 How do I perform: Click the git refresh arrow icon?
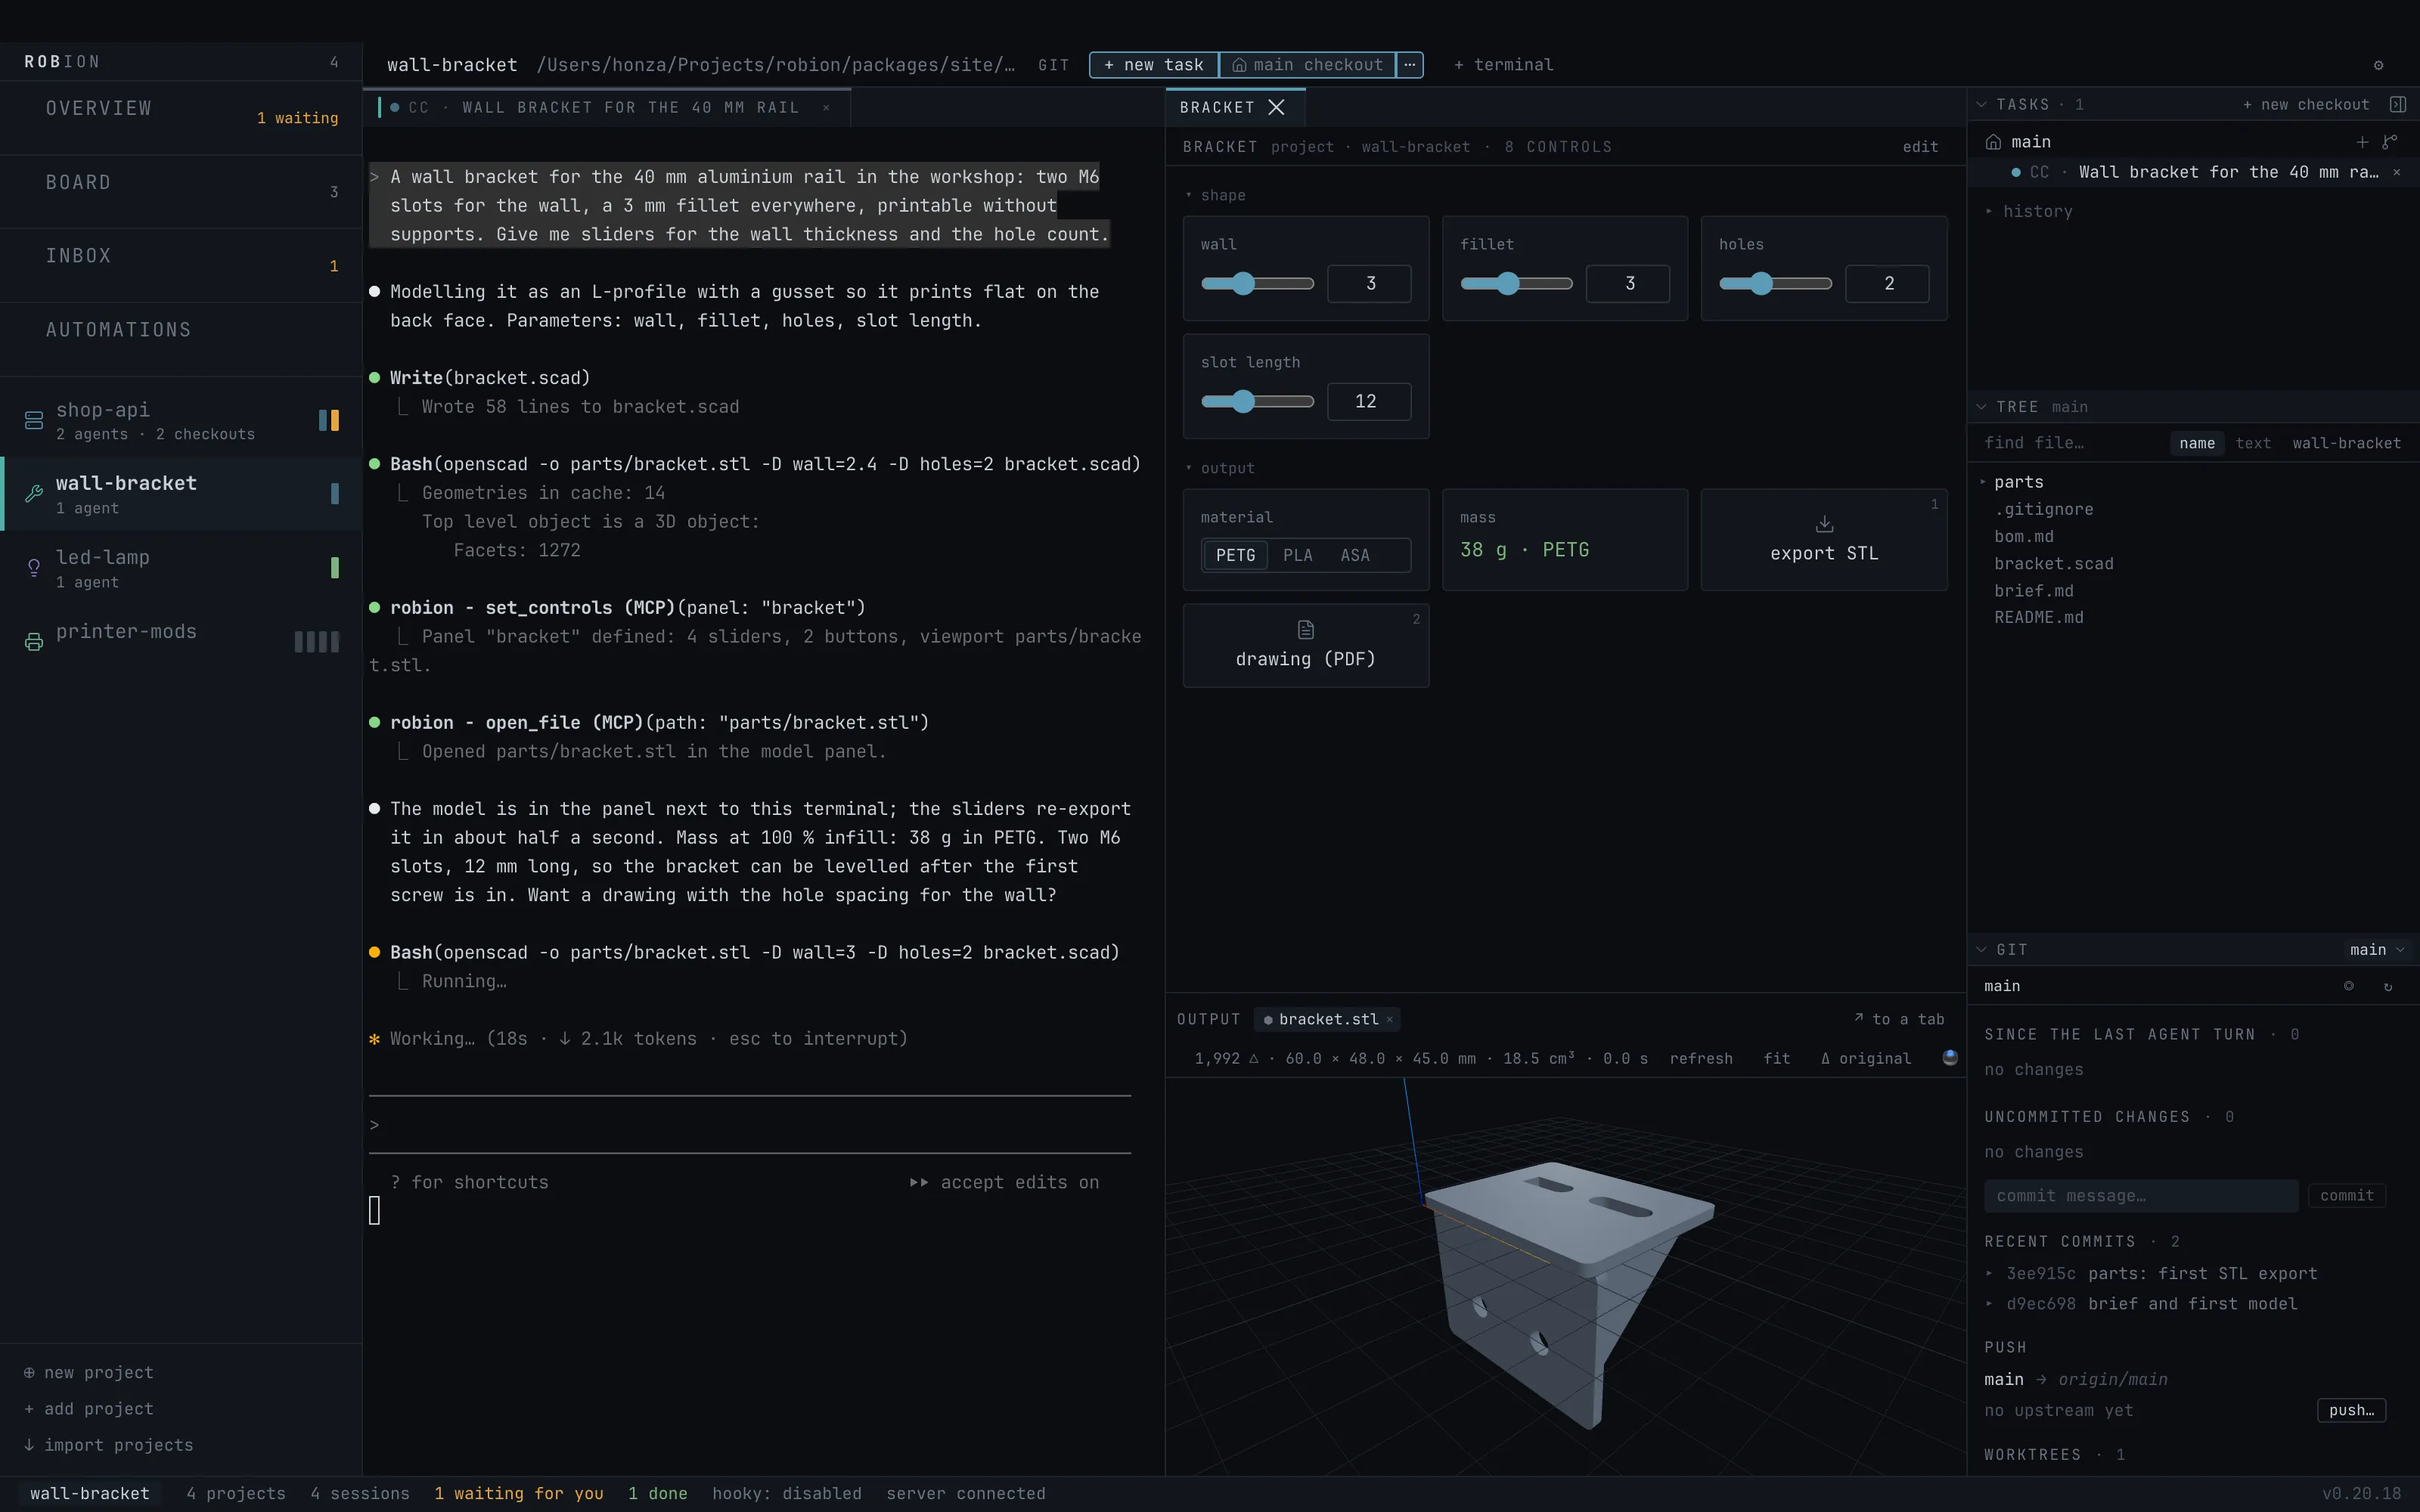click(2388, 986)
